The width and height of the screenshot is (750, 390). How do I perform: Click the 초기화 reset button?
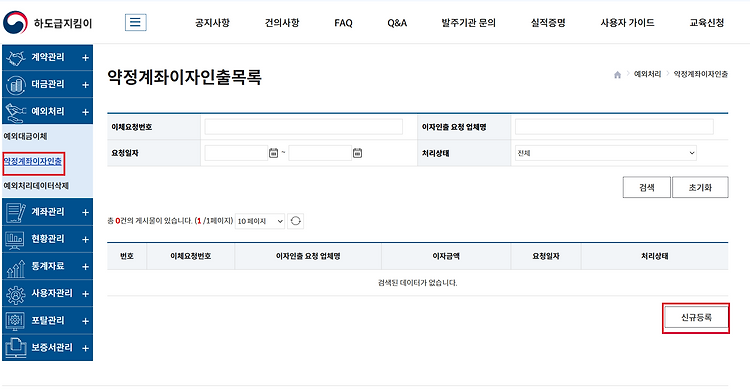coord(700,187)
